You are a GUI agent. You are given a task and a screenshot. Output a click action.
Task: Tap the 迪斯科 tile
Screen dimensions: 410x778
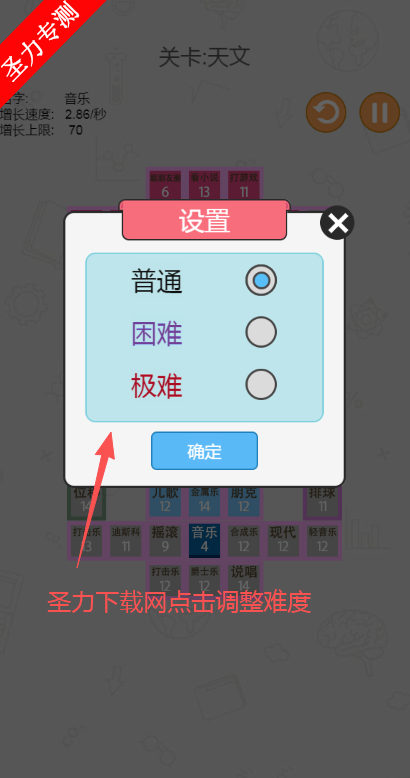tap(126, 540)
